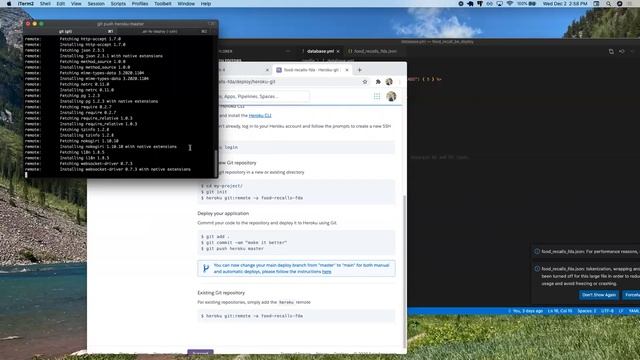640x360 pixels.
Task: Change the LF line ending in status bar
Action: (x=621, y=311)
